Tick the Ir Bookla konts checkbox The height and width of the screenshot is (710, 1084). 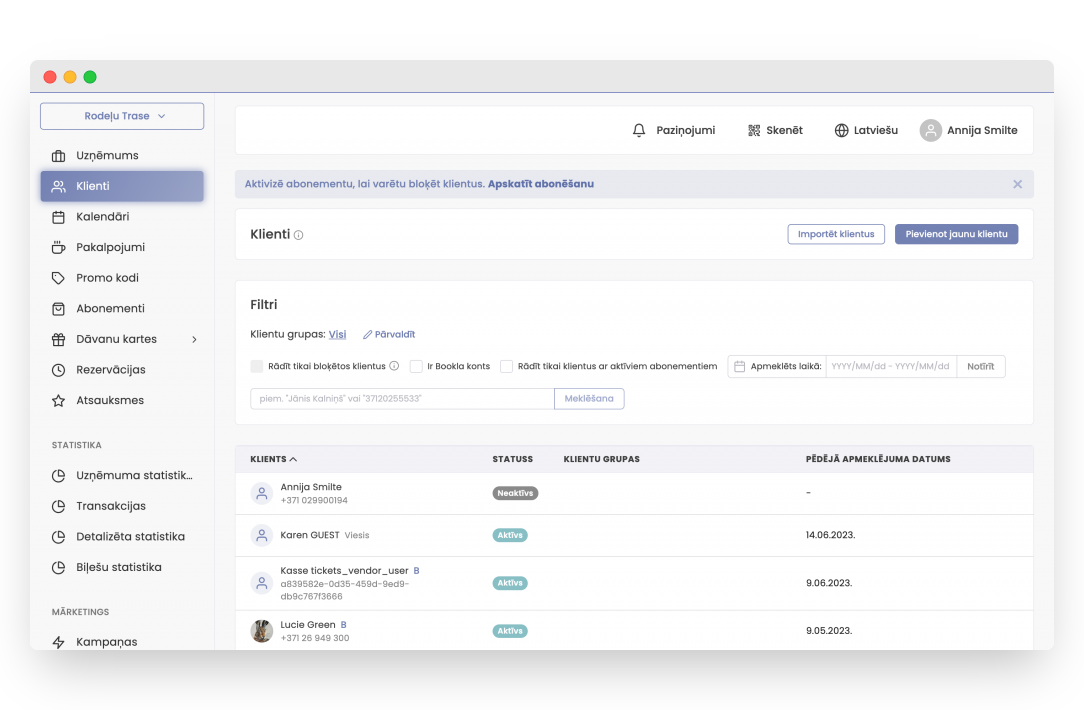coord(416,367)
